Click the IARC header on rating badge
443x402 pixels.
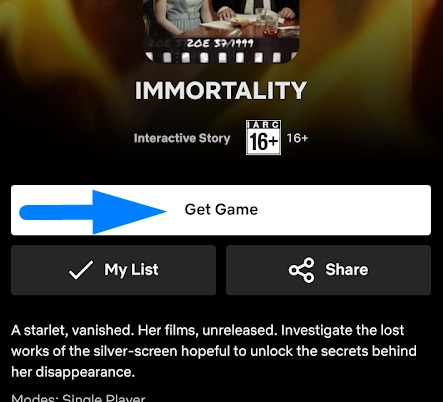pos(263,125)
